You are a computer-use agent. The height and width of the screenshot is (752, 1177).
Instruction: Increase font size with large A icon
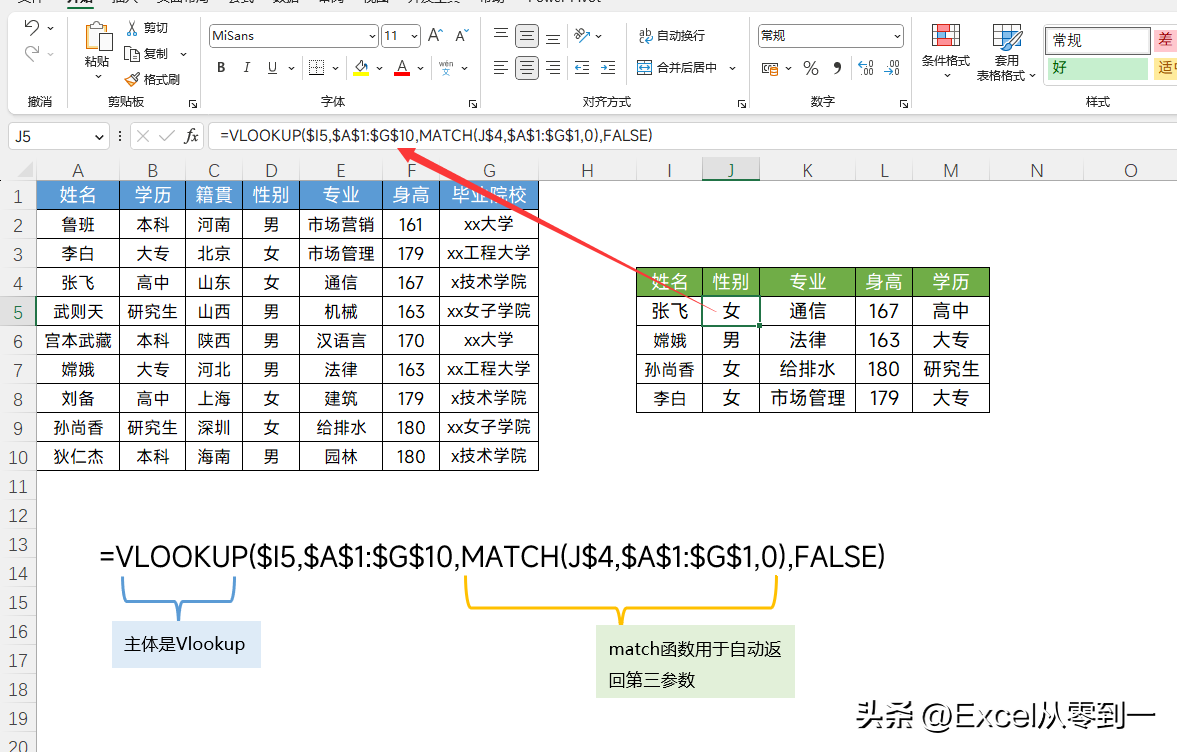[435, 35]
